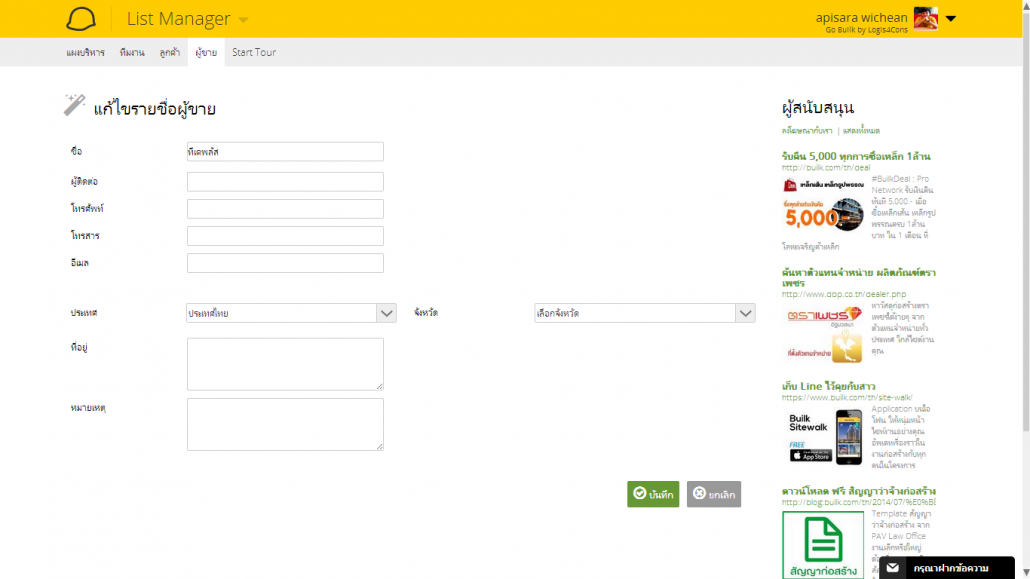
Task: Click the envelope icon in message widget
Action: click(x=893, y=568)
